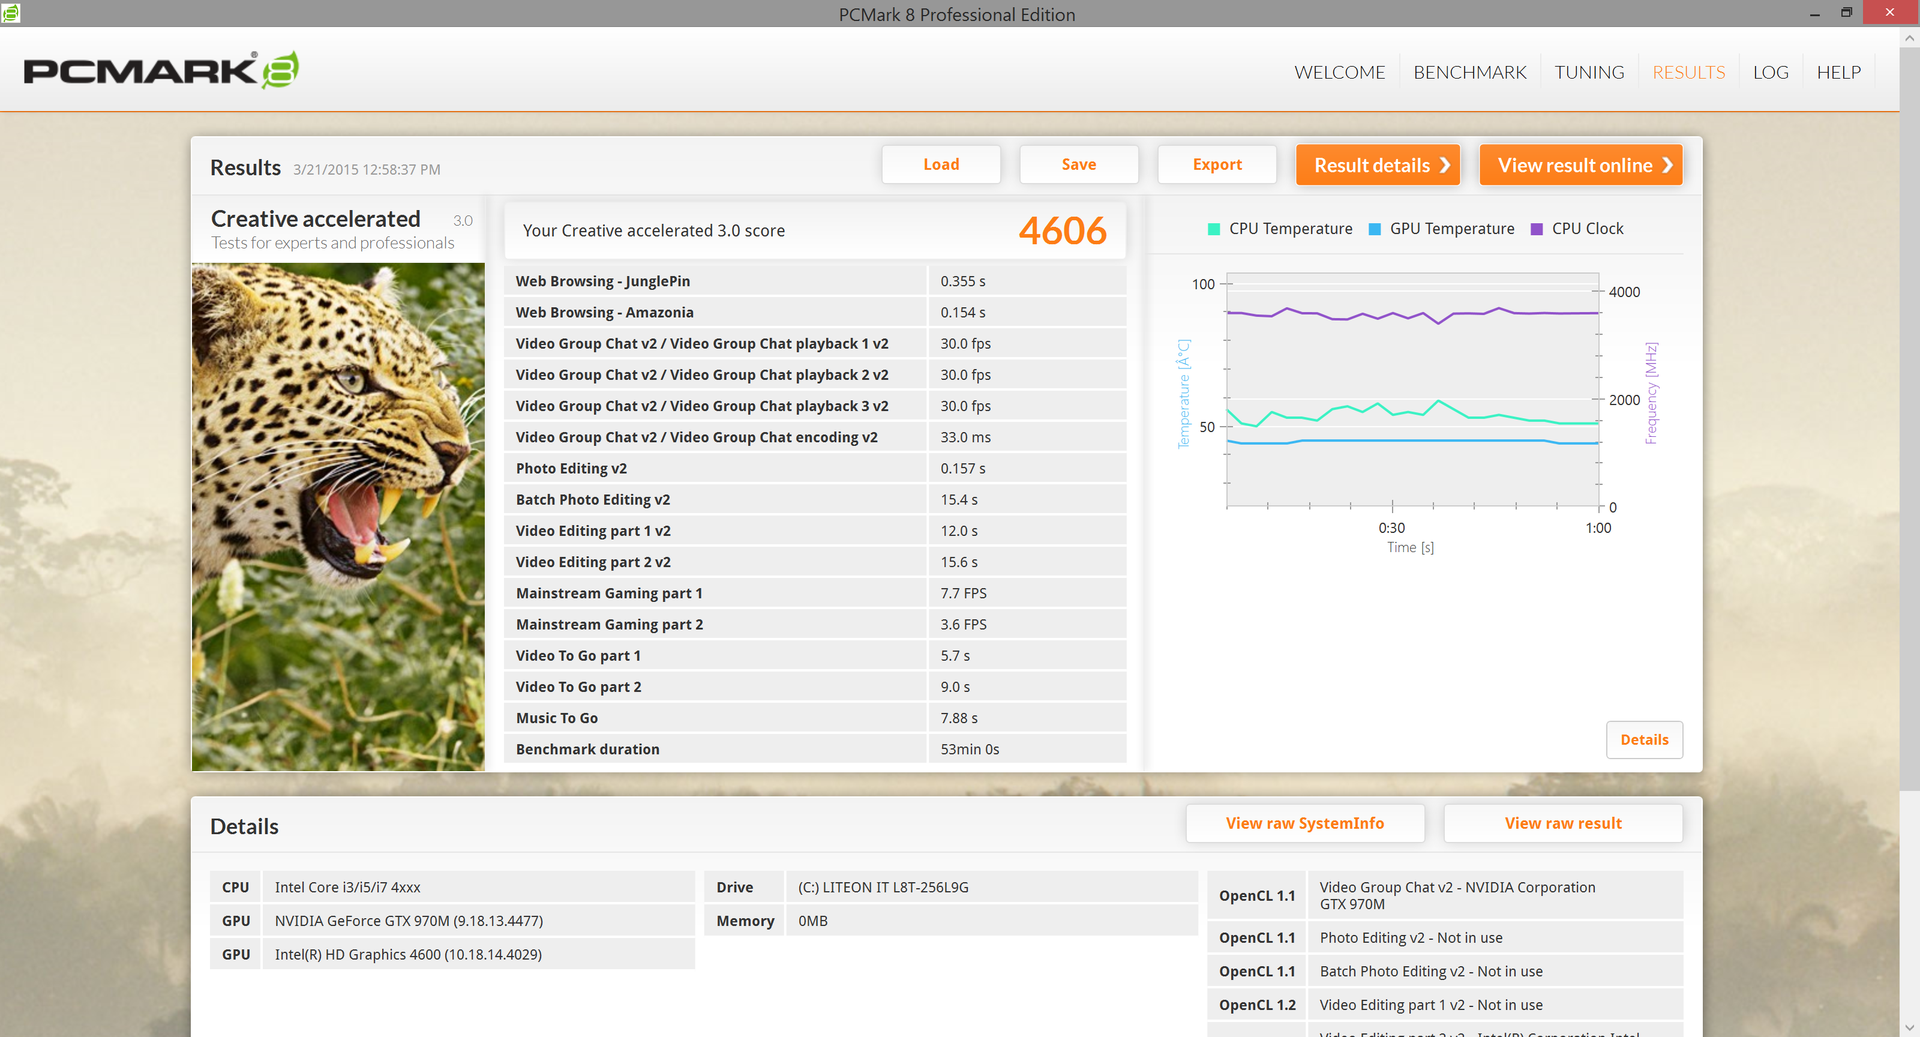Open View result online
This screenshot has height=1037, width=1920.
pyautogui.click(x=1581, y=165)
